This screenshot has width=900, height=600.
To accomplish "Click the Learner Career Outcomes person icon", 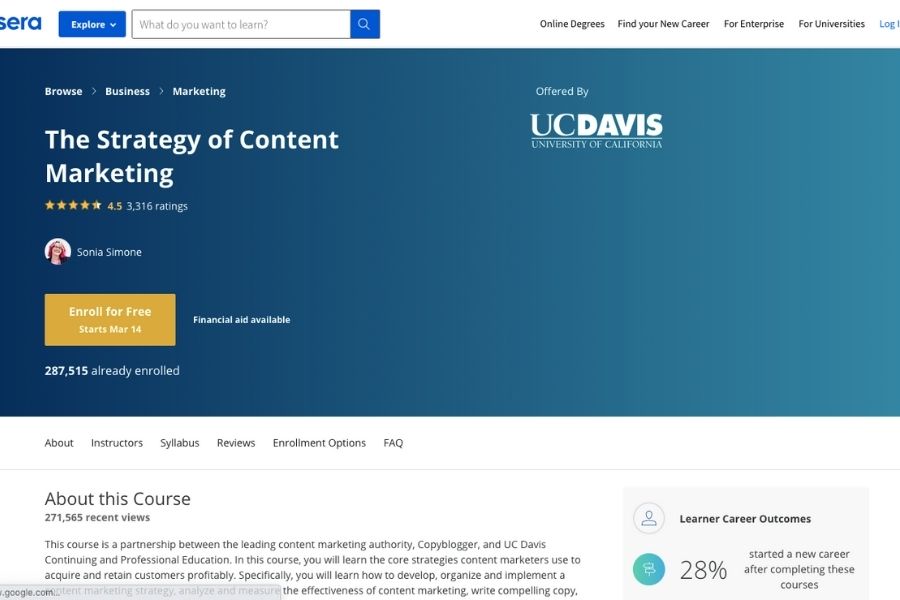I will pyautogui.click(x=649, y=518).
